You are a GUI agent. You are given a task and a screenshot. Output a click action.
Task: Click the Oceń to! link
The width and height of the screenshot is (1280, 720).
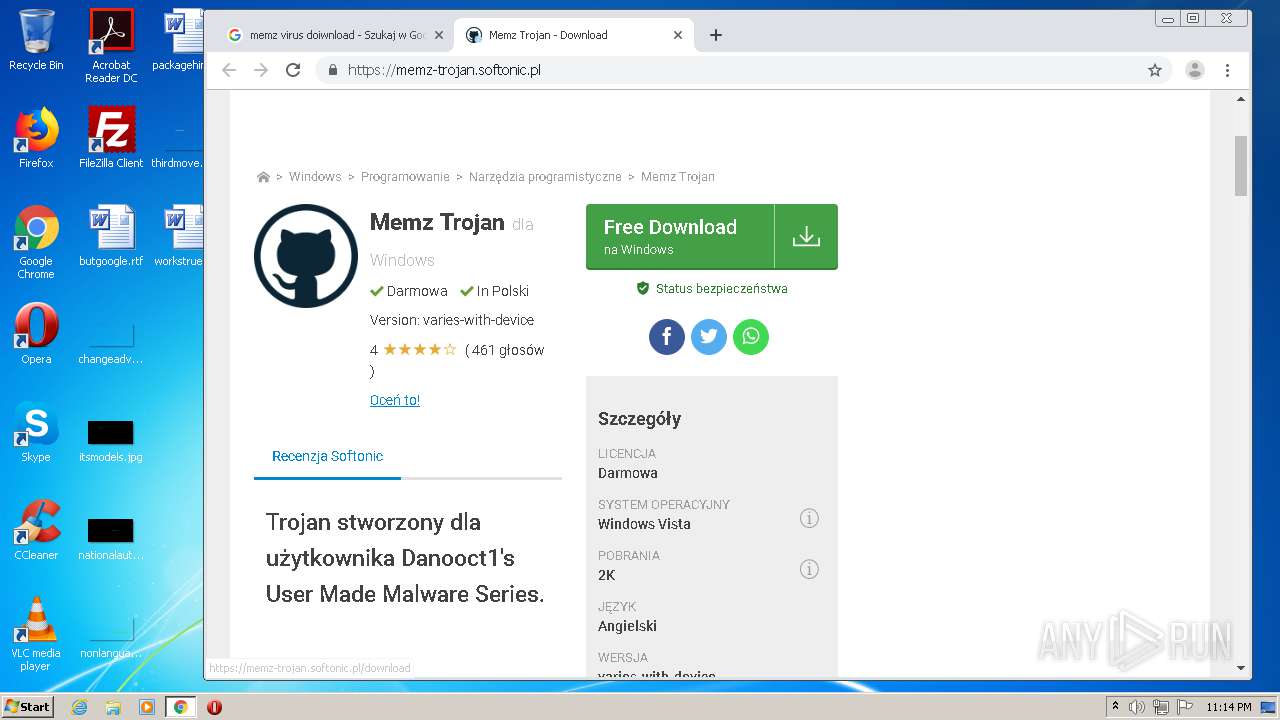coord(395,400)
